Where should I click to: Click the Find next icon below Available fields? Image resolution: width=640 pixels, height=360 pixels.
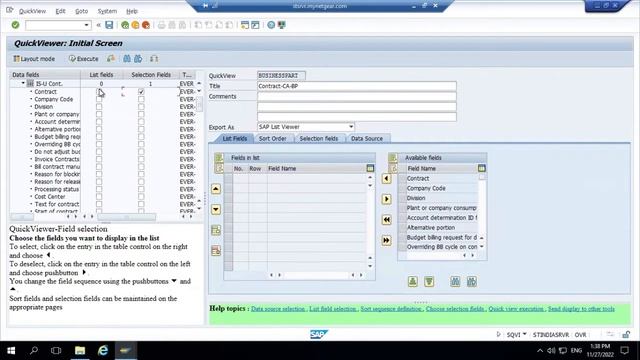point(471,281)
